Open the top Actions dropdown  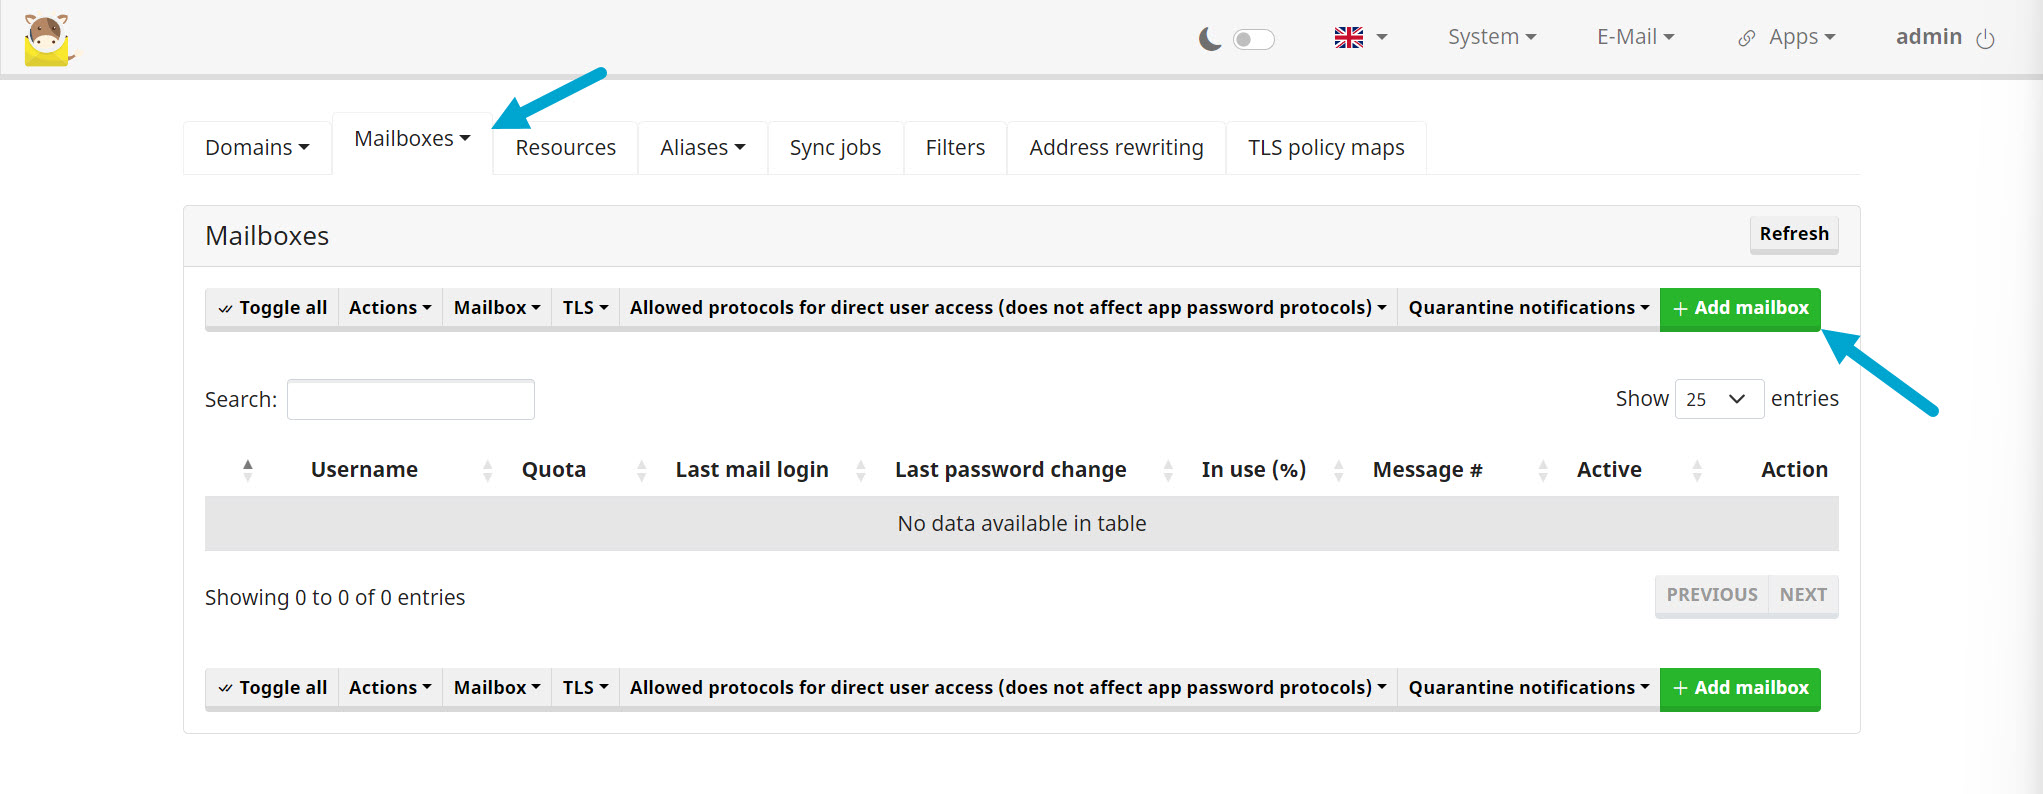[390, 308]
